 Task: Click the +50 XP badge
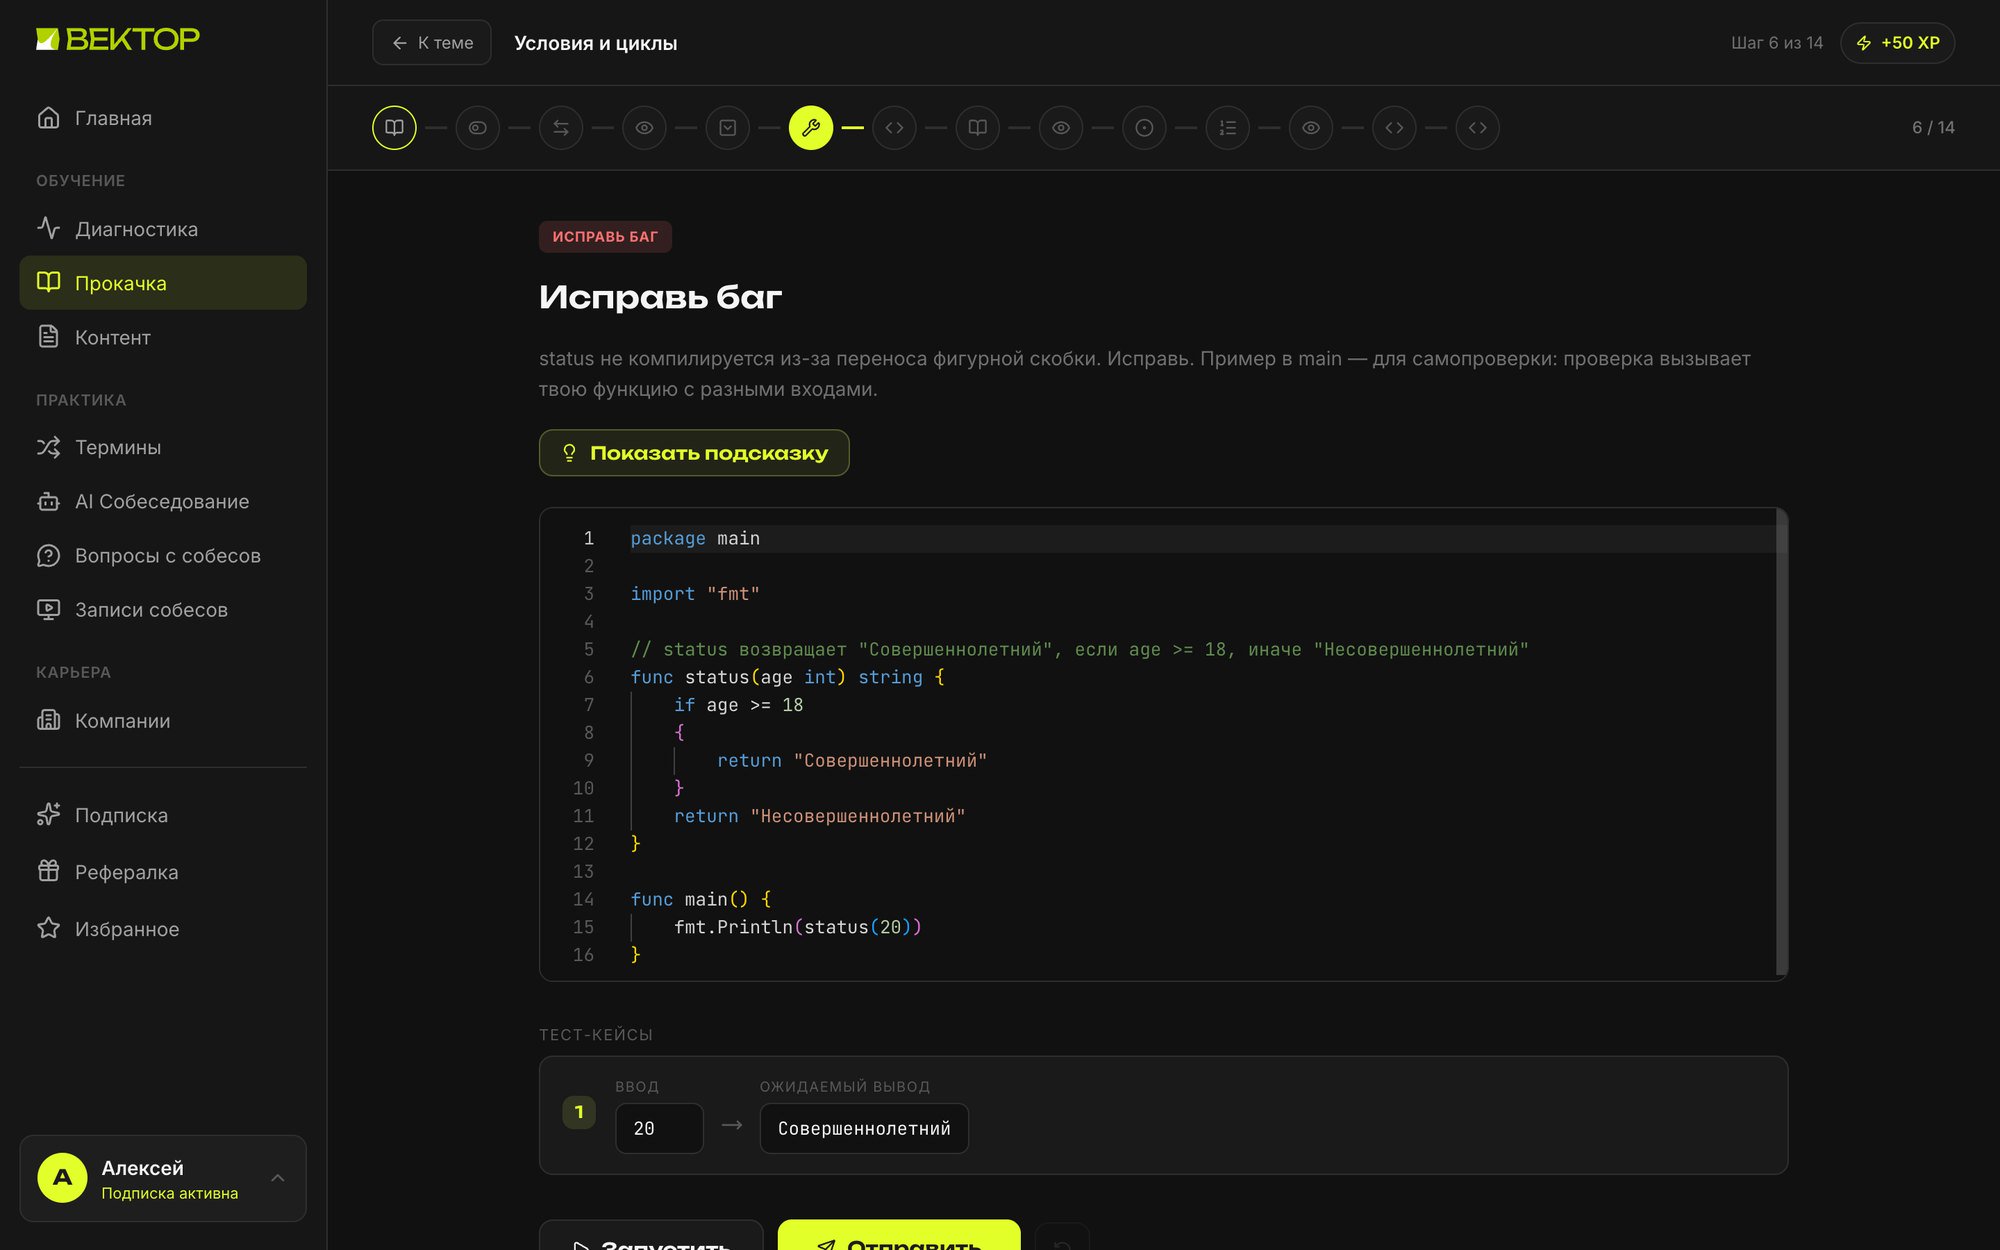1897,43
